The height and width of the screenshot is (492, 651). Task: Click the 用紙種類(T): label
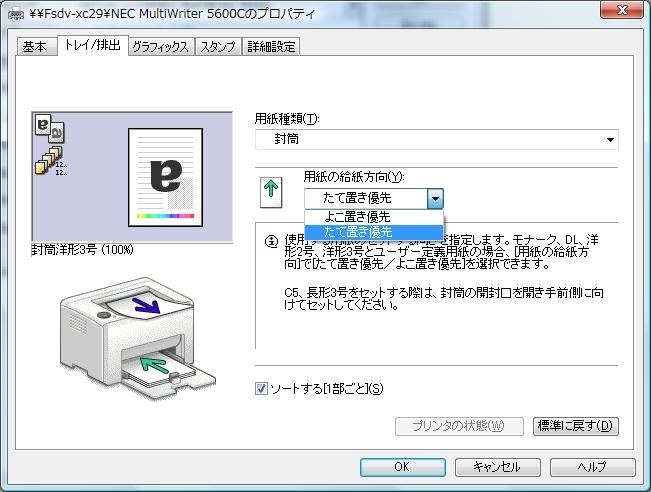point(287,119)
